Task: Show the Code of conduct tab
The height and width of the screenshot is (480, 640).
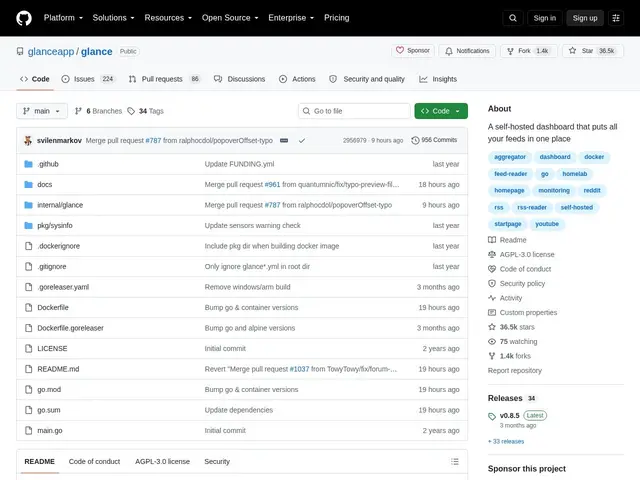Action: 94,461
